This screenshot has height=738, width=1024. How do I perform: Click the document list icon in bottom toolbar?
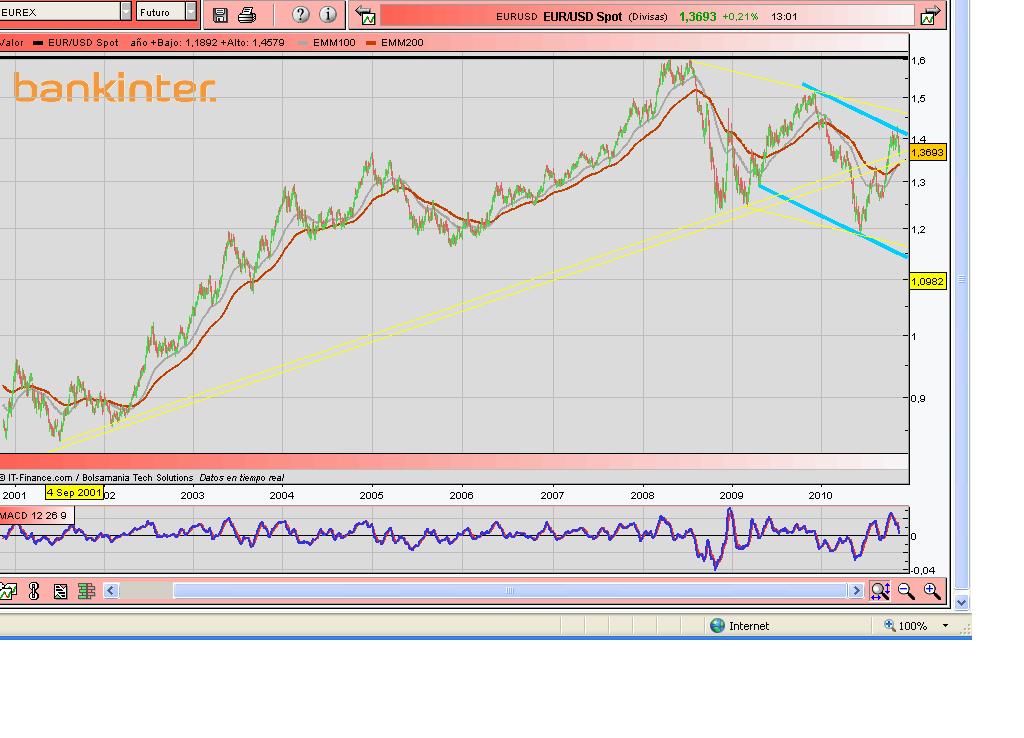click(x=60, y=591)
